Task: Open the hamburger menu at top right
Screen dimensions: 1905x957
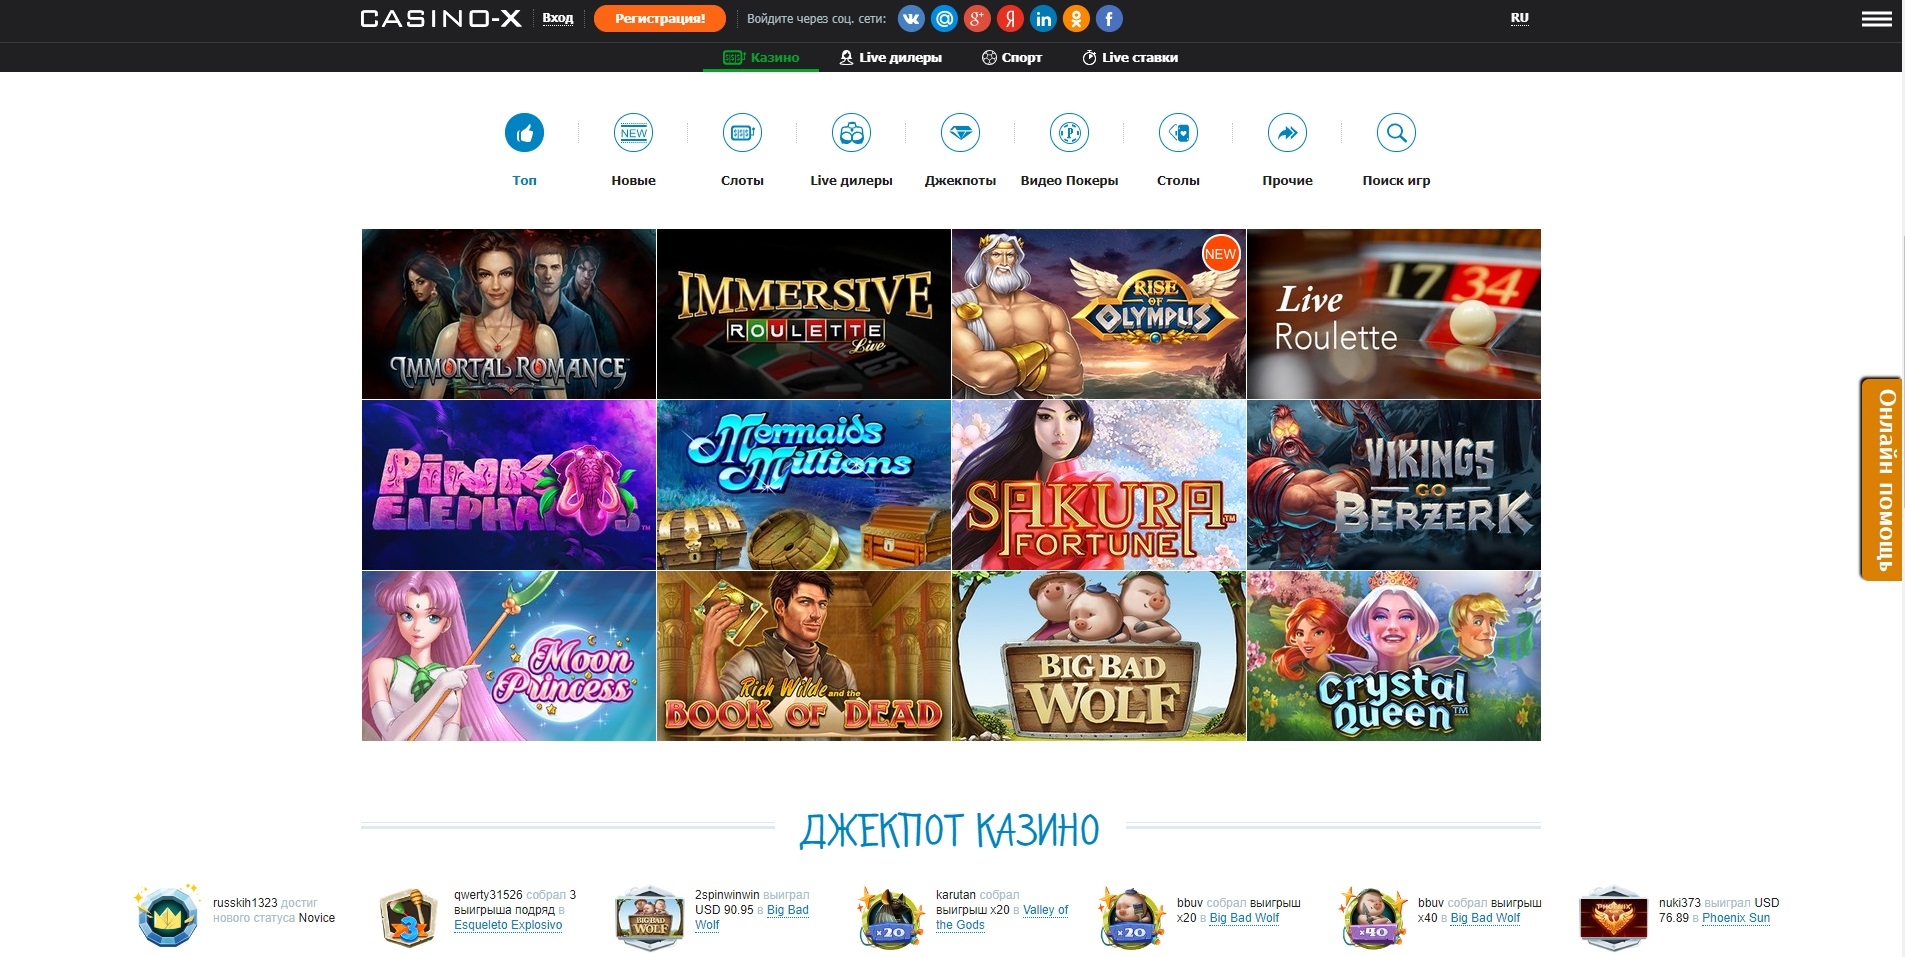Action: (1878, 17)
